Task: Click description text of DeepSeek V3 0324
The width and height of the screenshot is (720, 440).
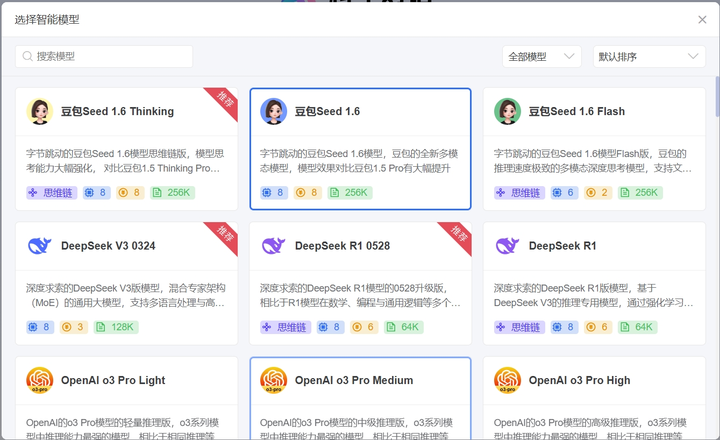Action: [125, 295]
